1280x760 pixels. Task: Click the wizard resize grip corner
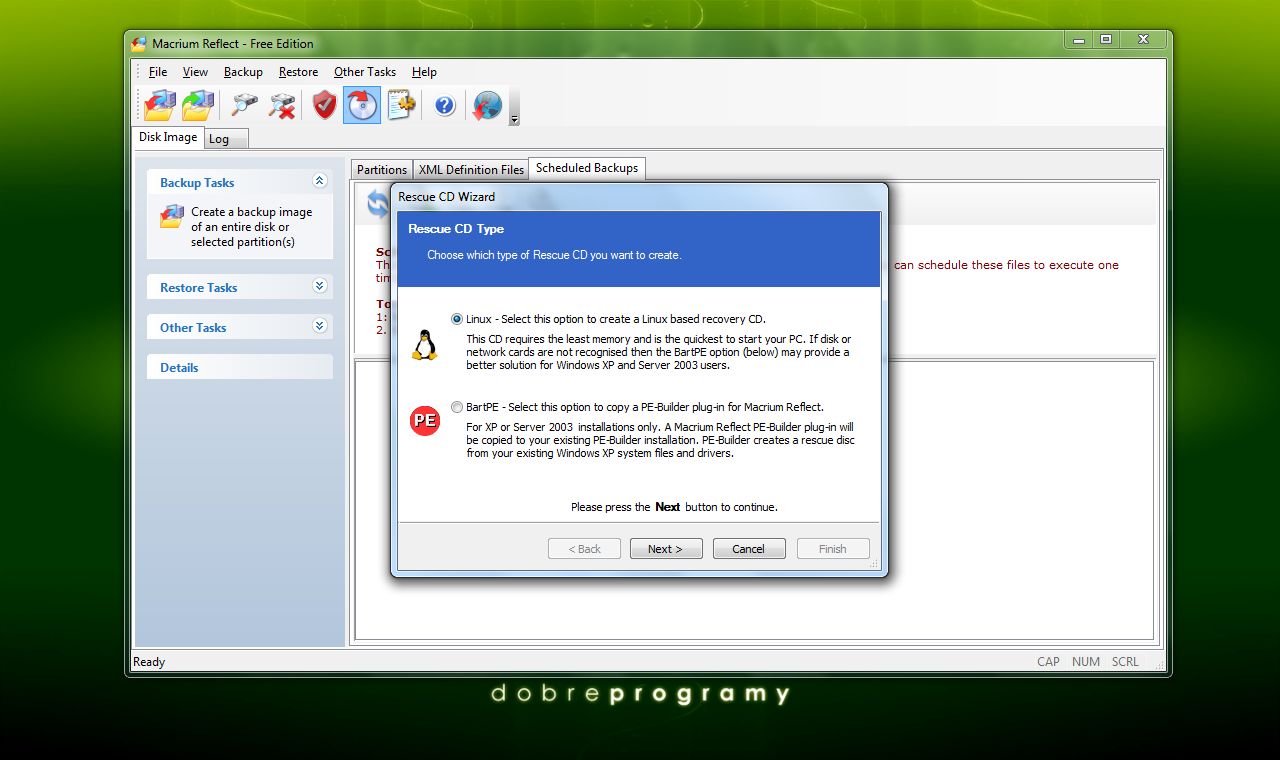[x=874, y=566]
